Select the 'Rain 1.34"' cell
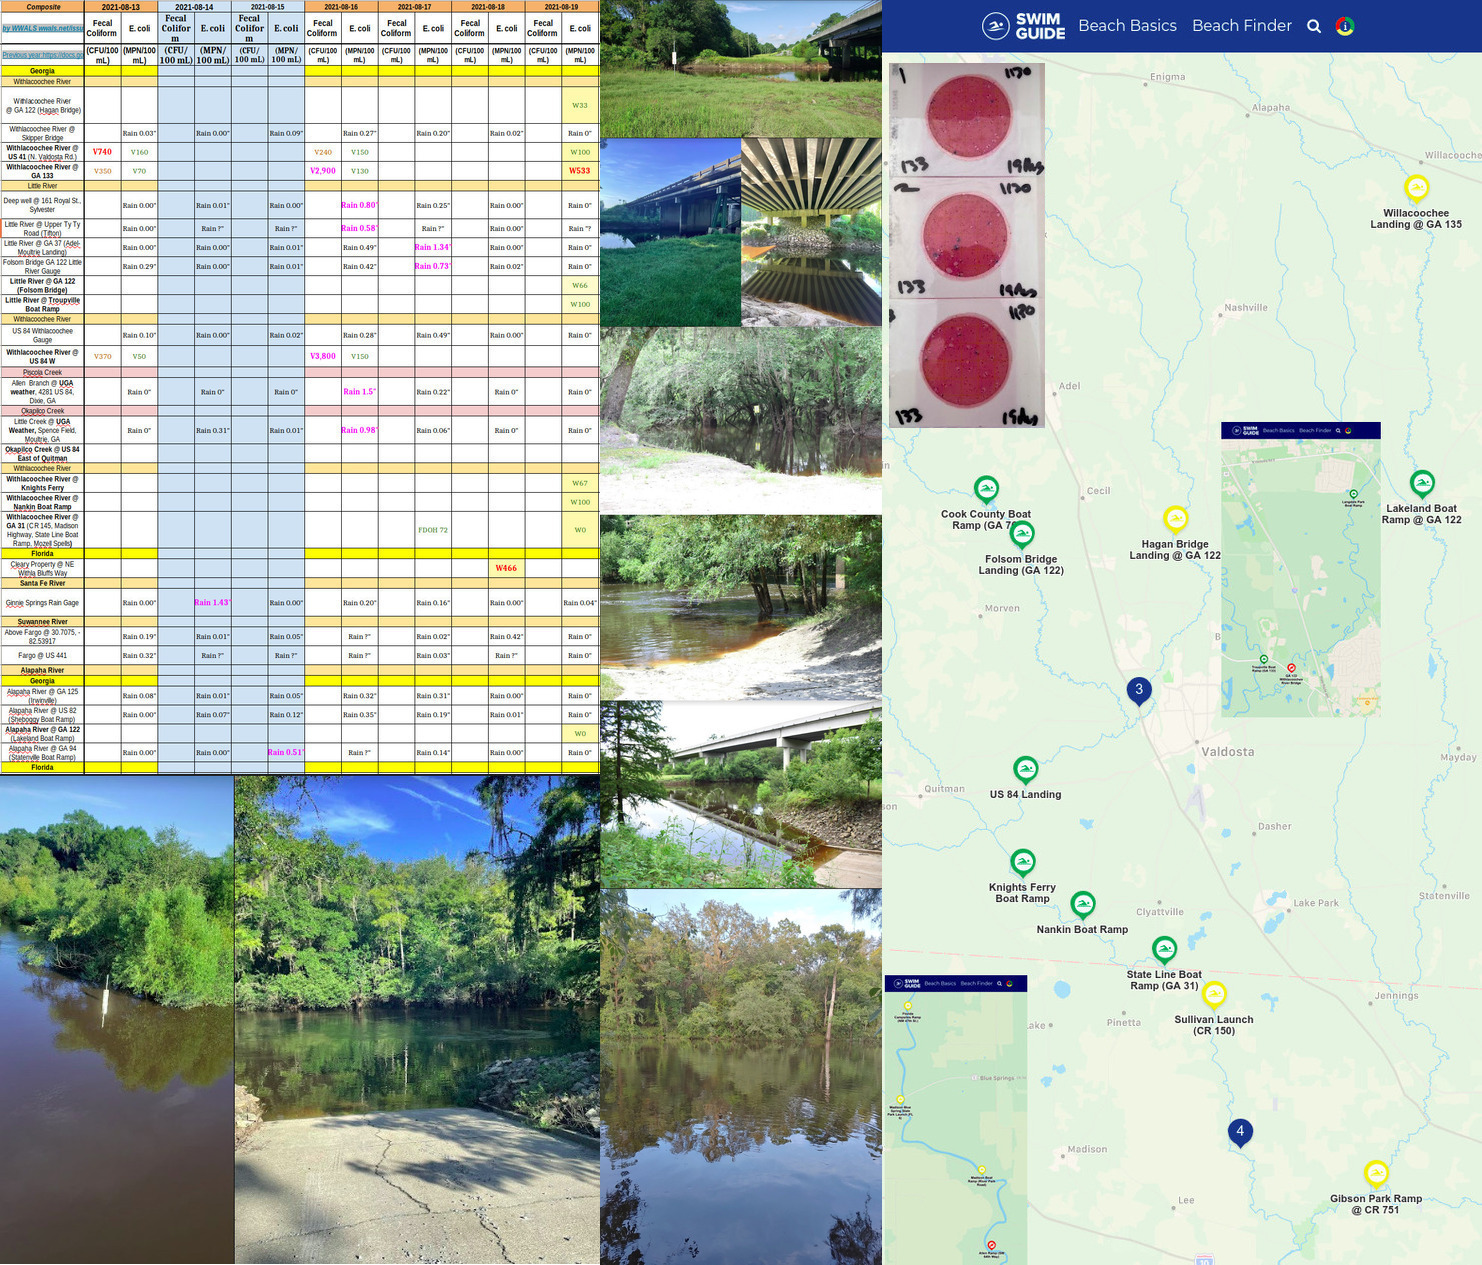 point(433,247)
